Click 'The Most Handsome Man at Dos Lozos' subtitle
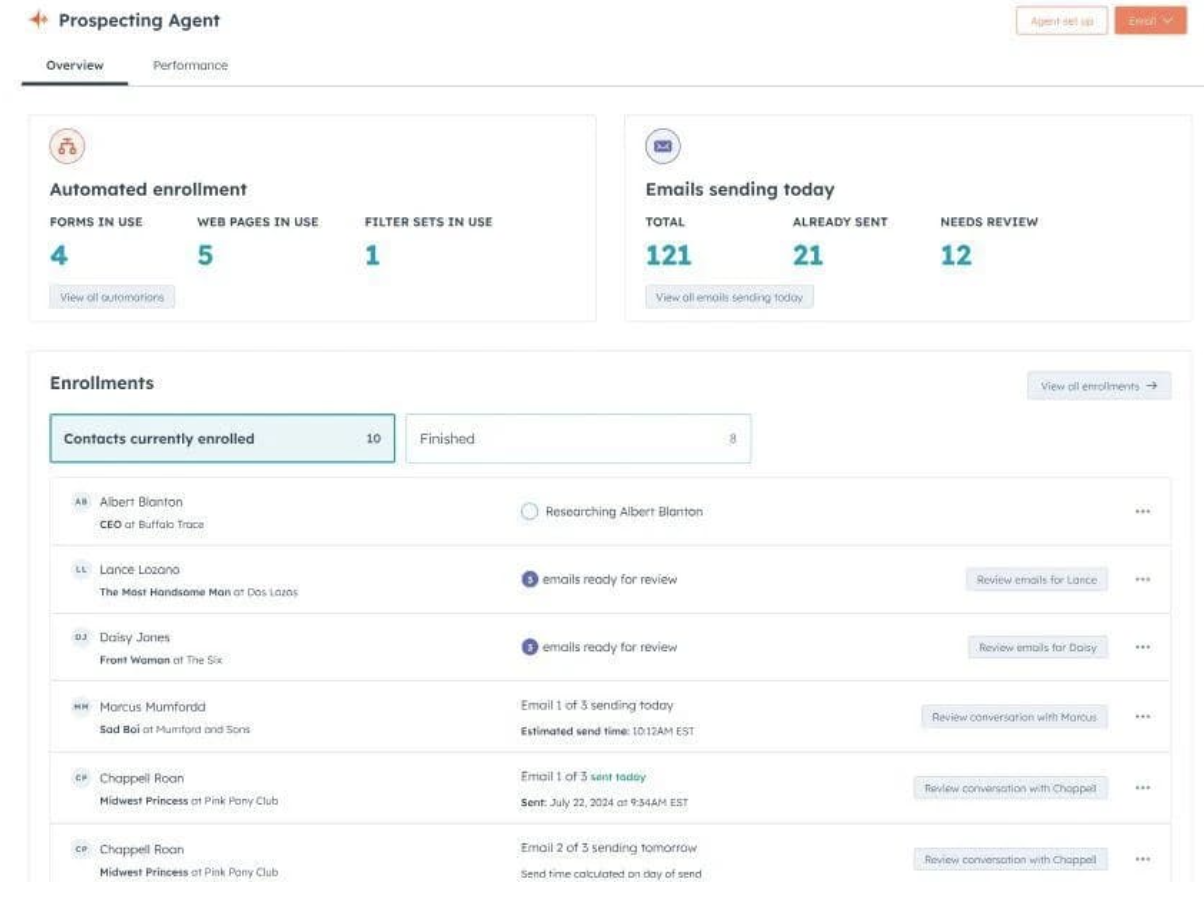Screen dimensions: 1204x908 click(199, 592)
